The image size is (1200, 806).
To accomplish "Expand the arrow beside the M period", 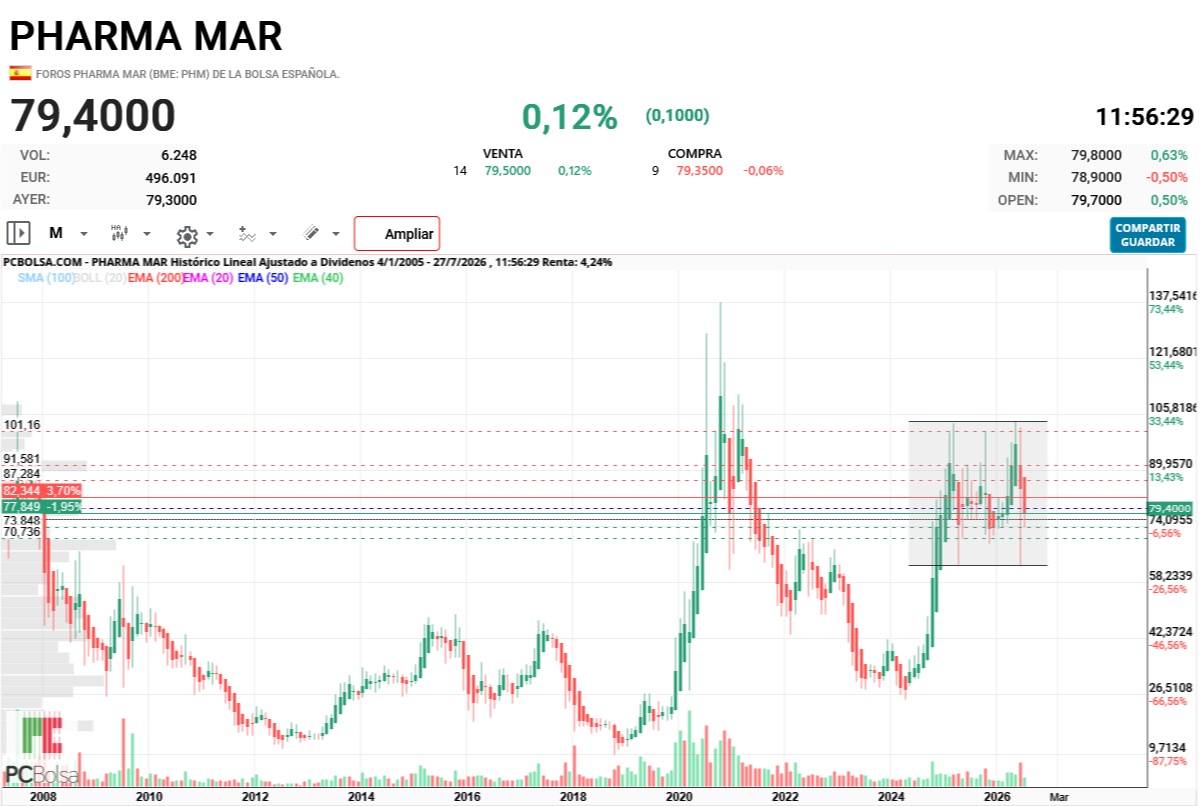I will click(84, 234).
